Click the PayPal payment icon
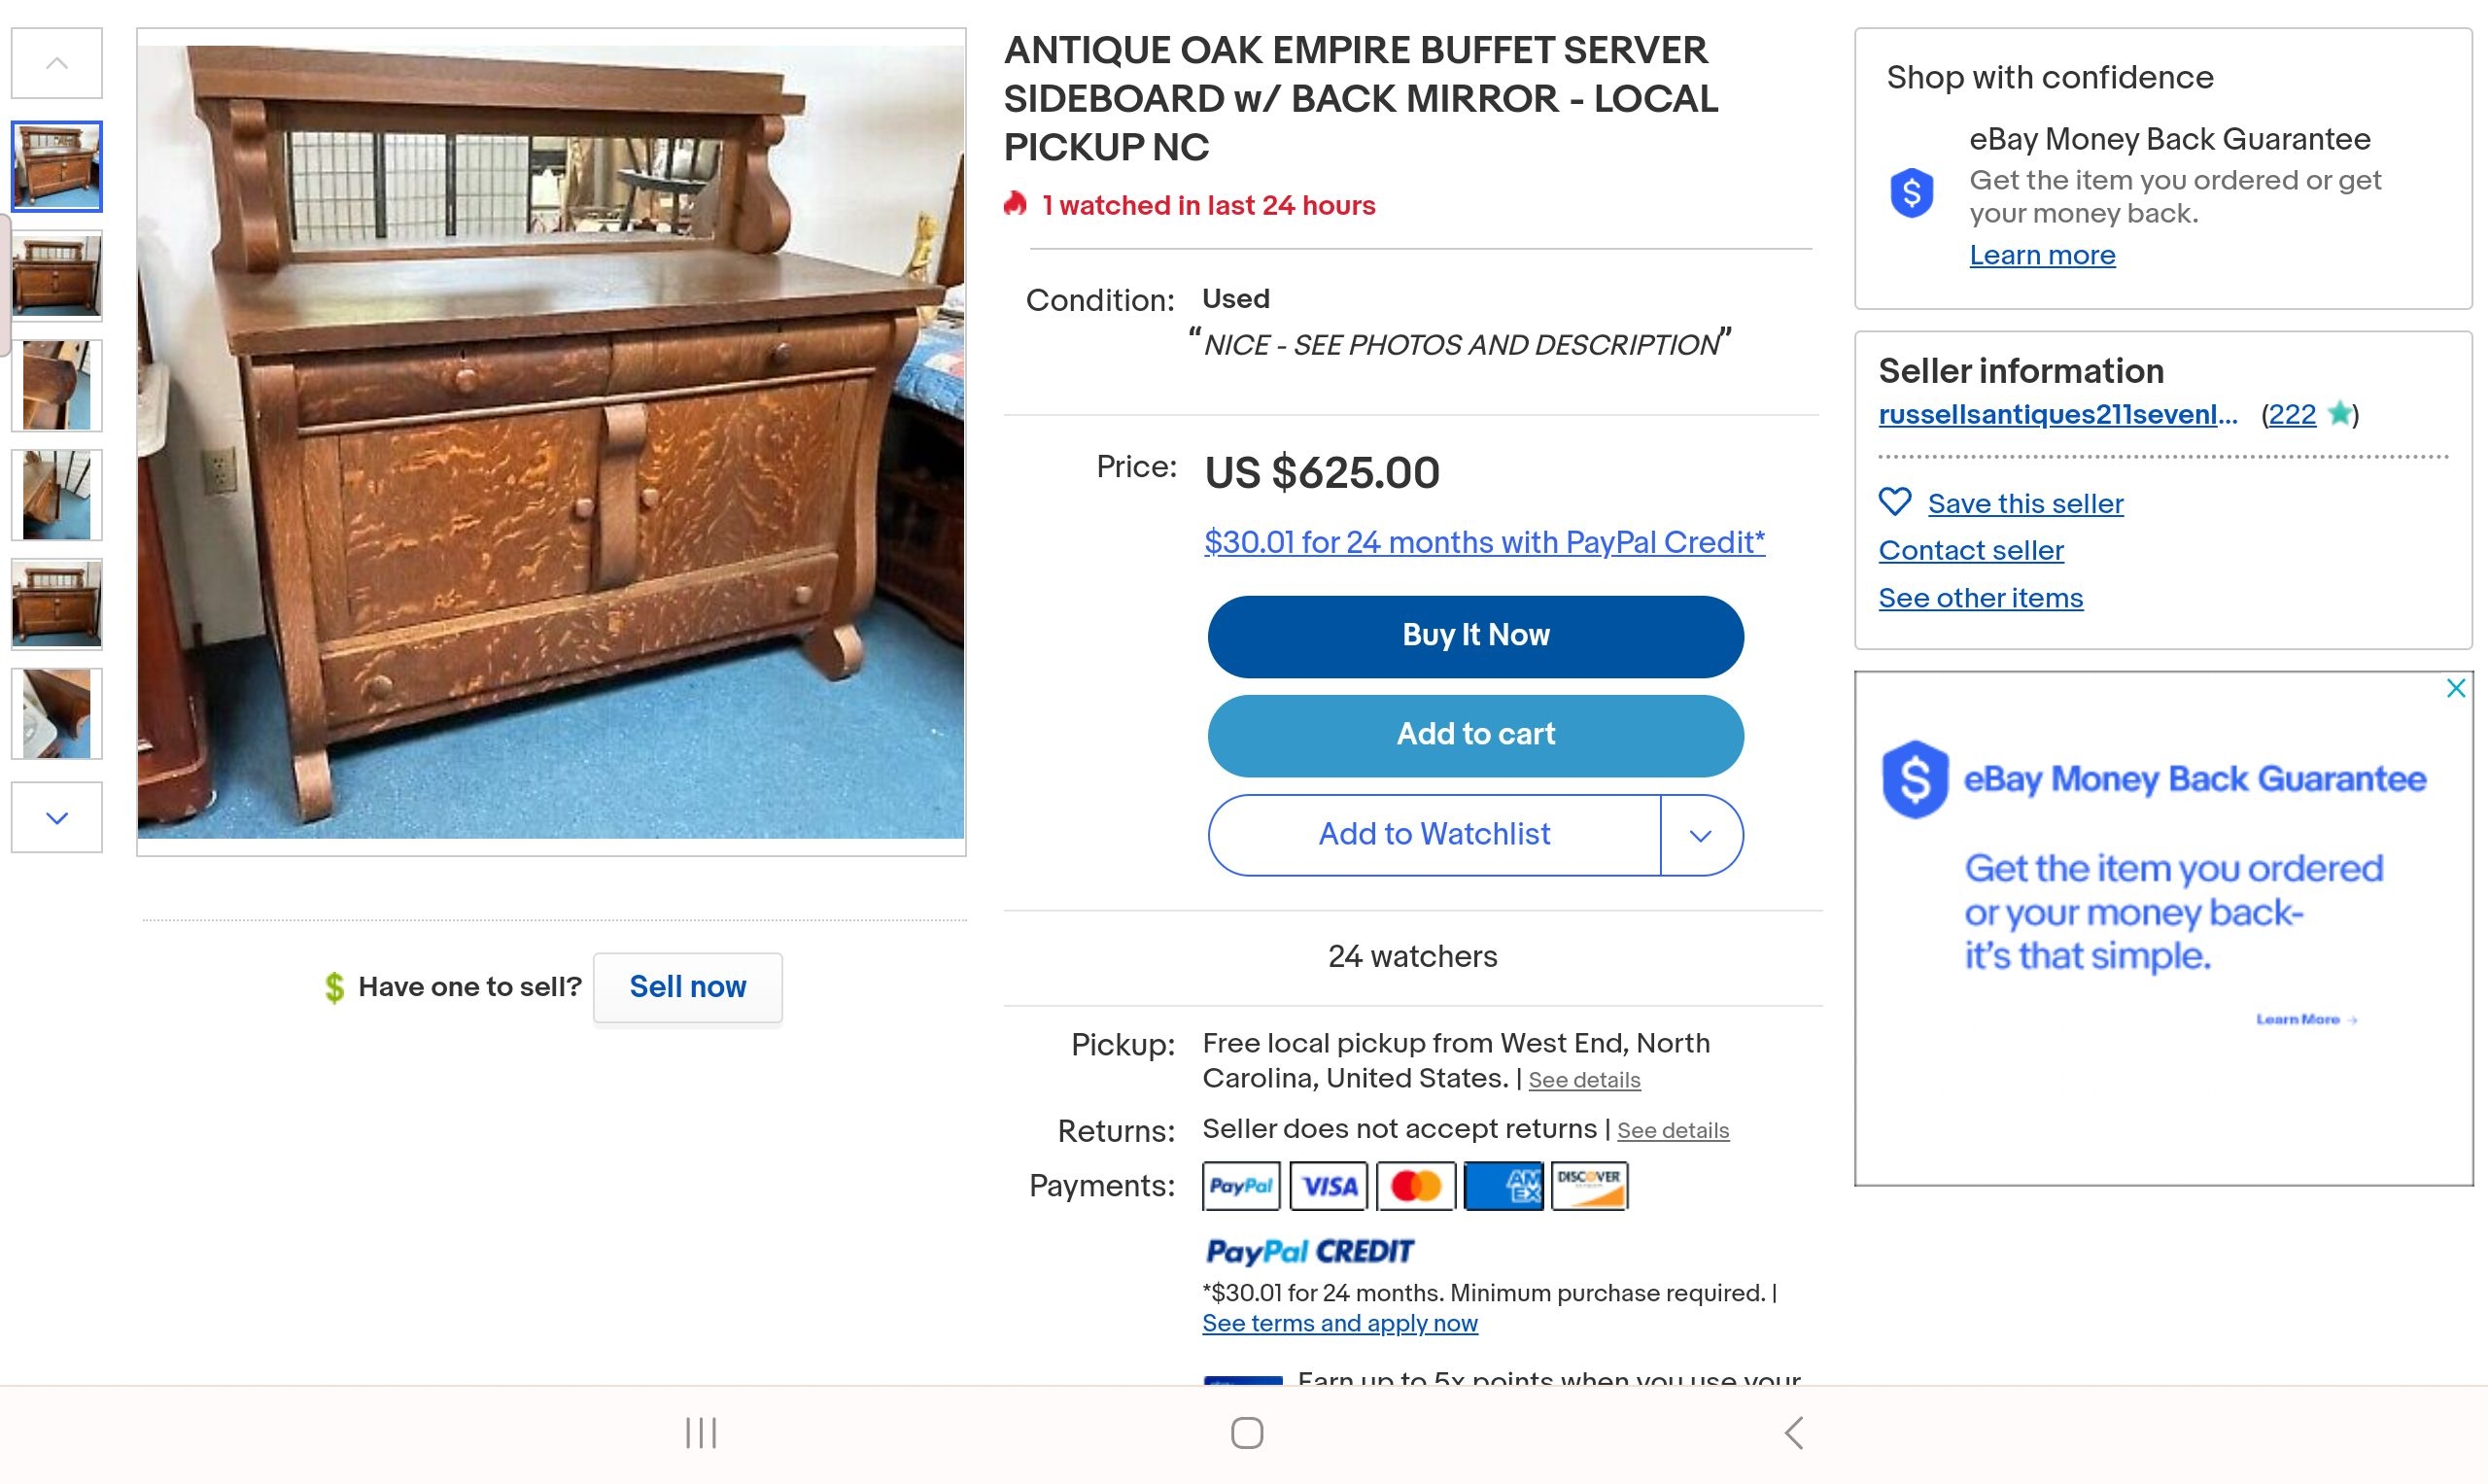The image size is (2488, 1484). coord(1241,1186)
